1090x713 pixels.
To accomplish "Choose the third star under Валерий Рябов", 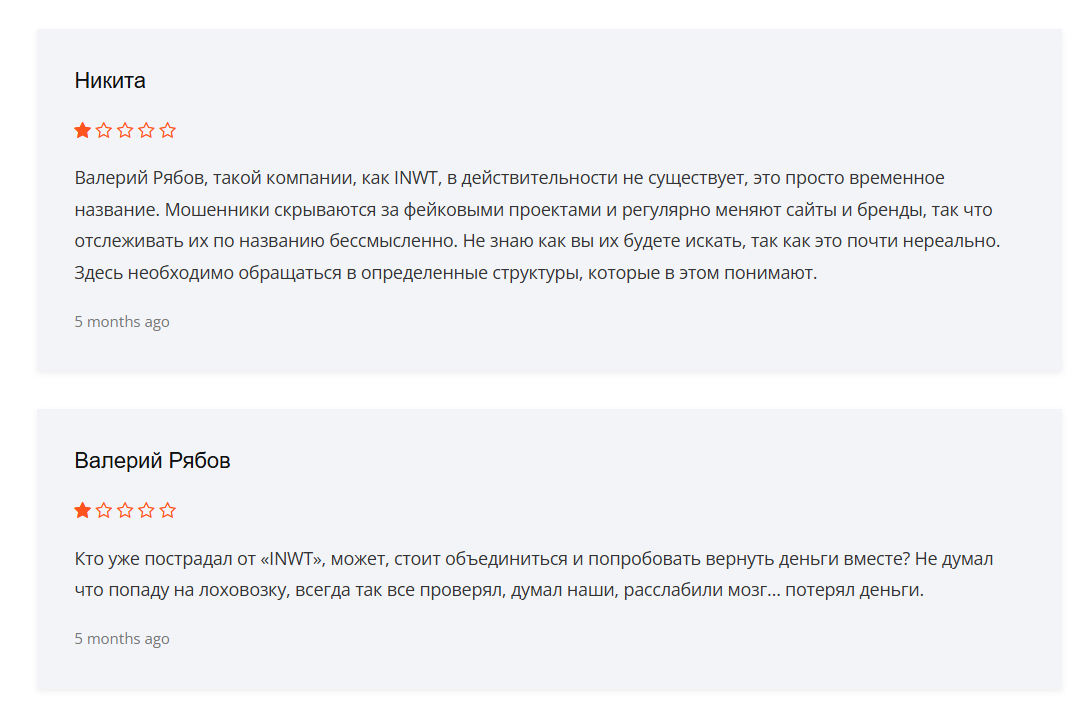I will click(x=125, y=510).
